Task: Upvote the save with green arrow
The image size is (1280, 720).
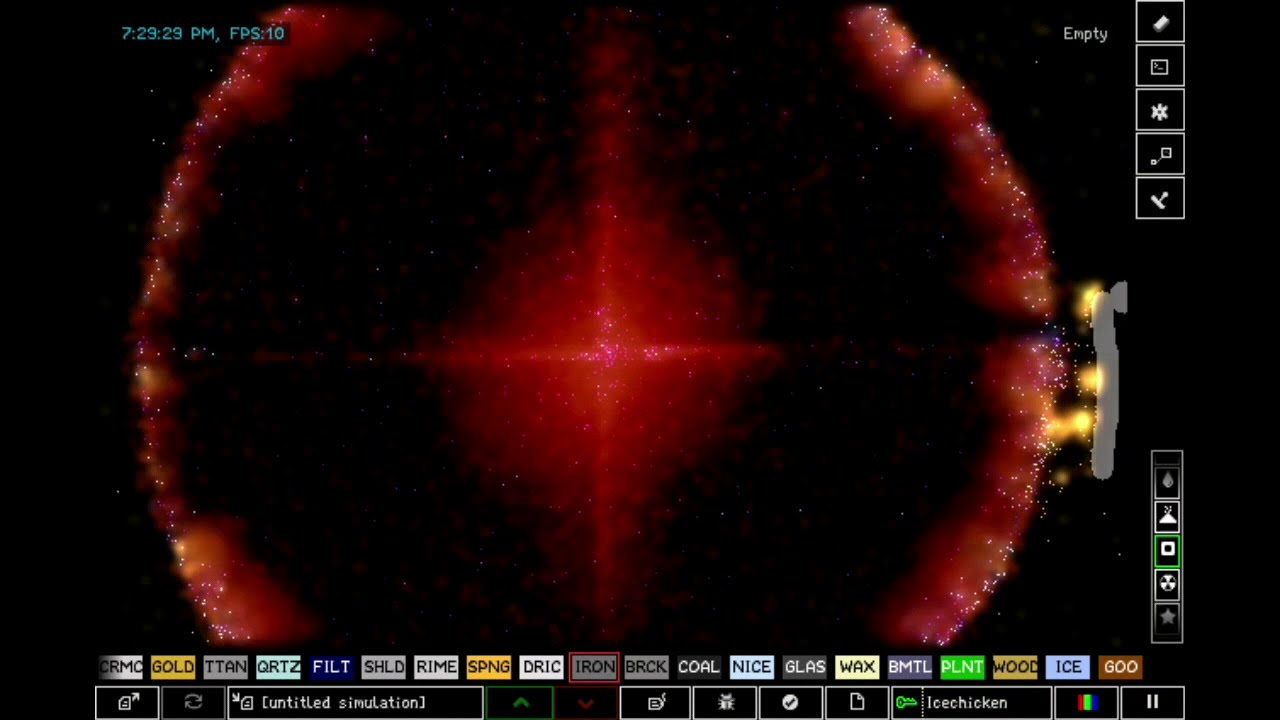Action: (520, 703)
